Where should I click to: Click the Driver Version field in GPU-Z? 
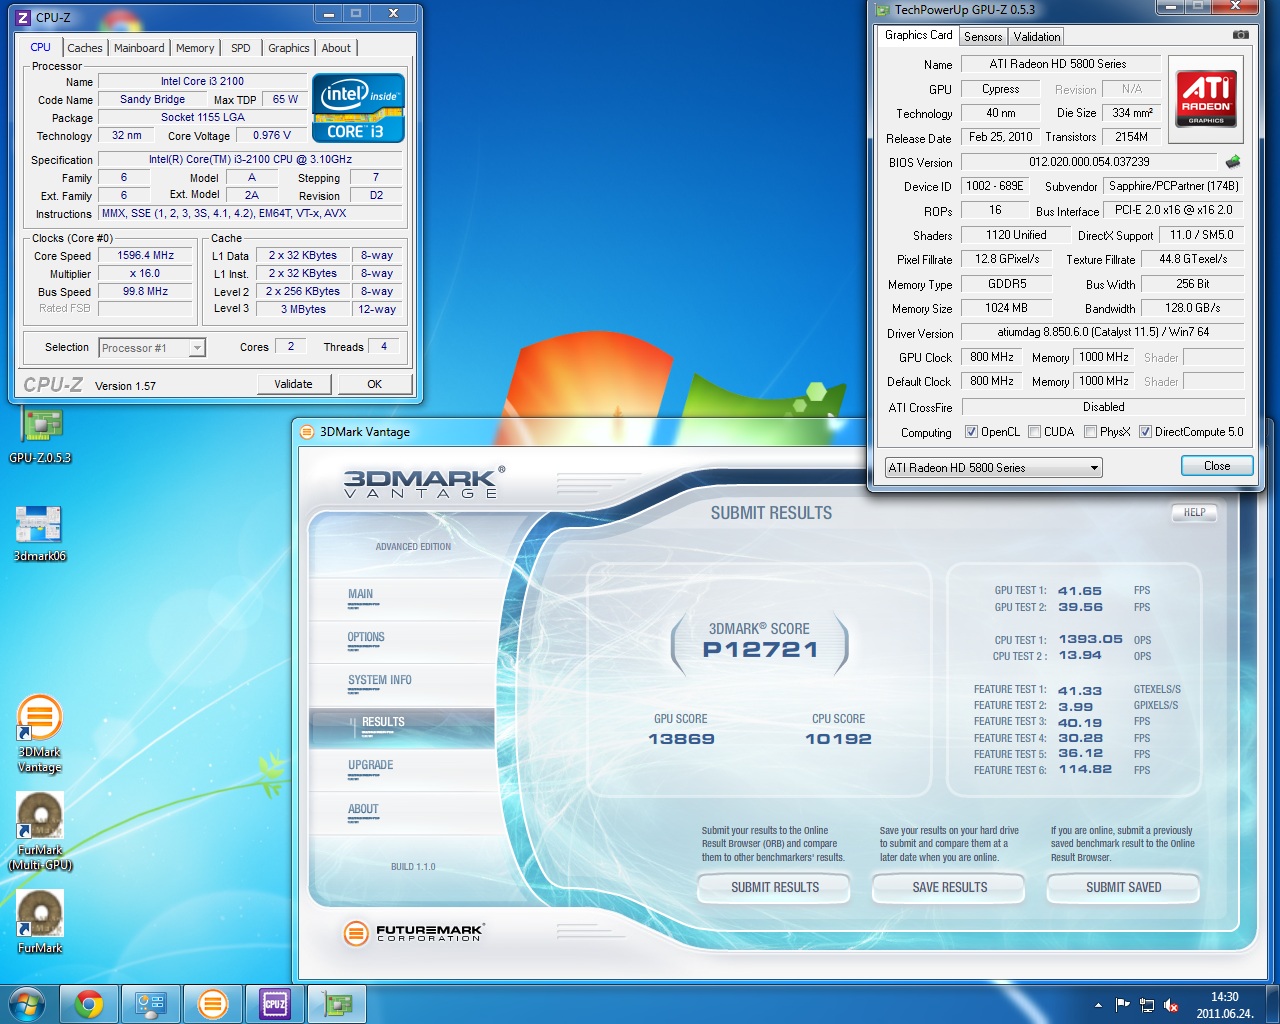pos(1103,332)
